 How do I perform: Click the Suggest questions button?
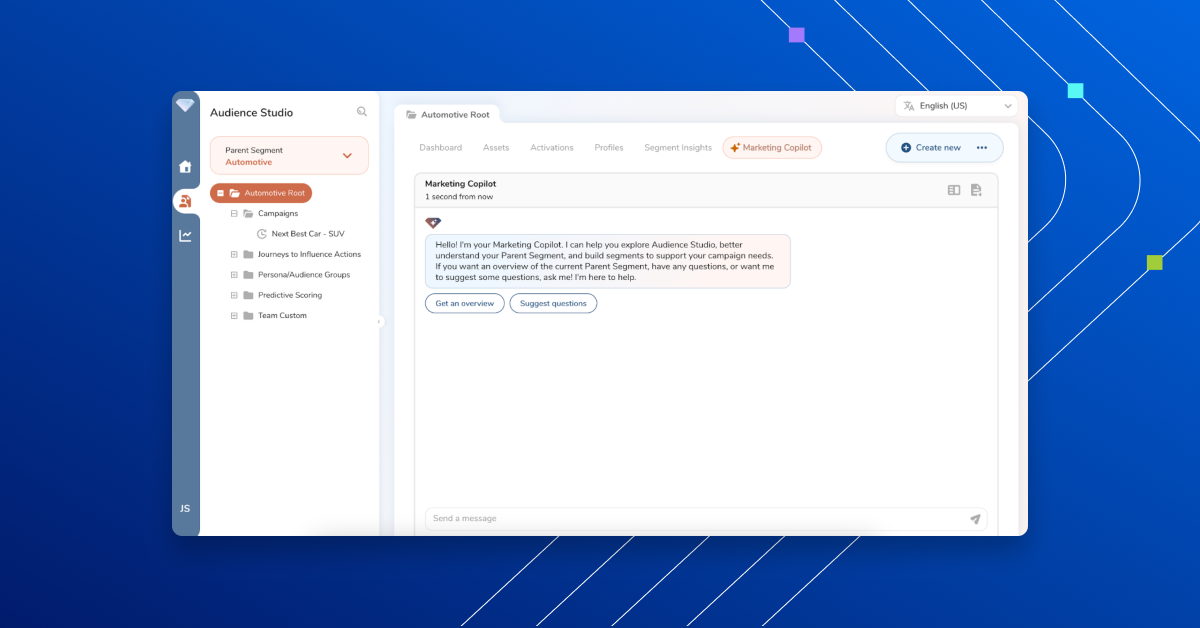click(x=553, y=303)
